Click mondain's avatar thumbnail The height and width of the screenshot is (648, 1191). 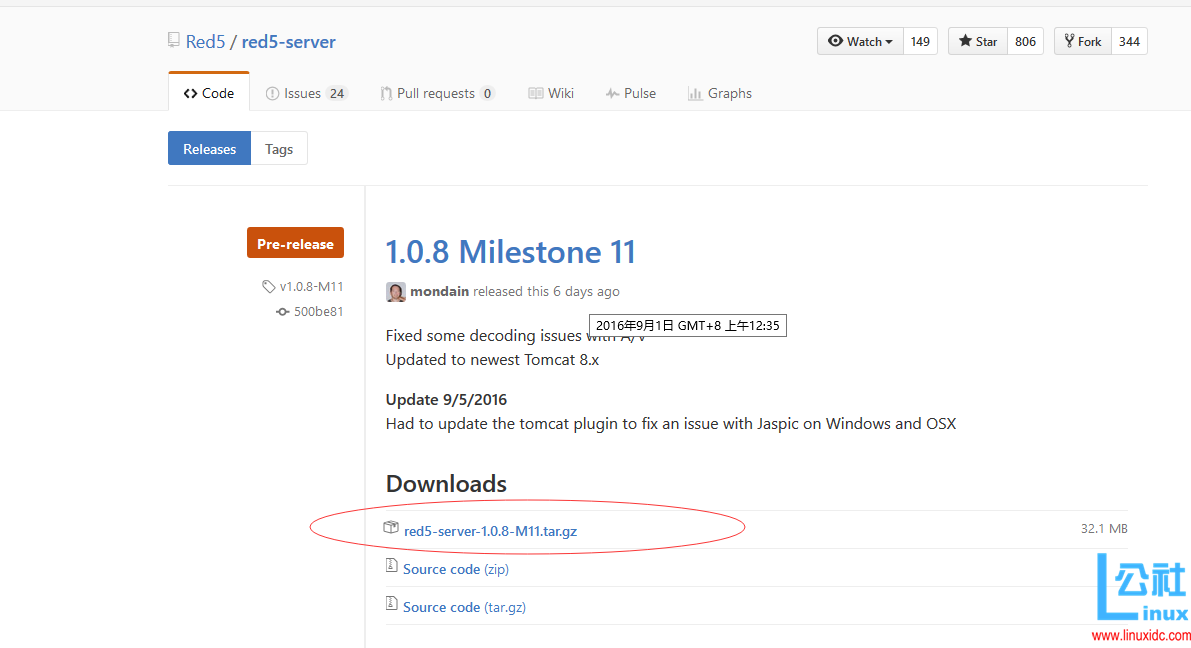[x=396, y=291]
